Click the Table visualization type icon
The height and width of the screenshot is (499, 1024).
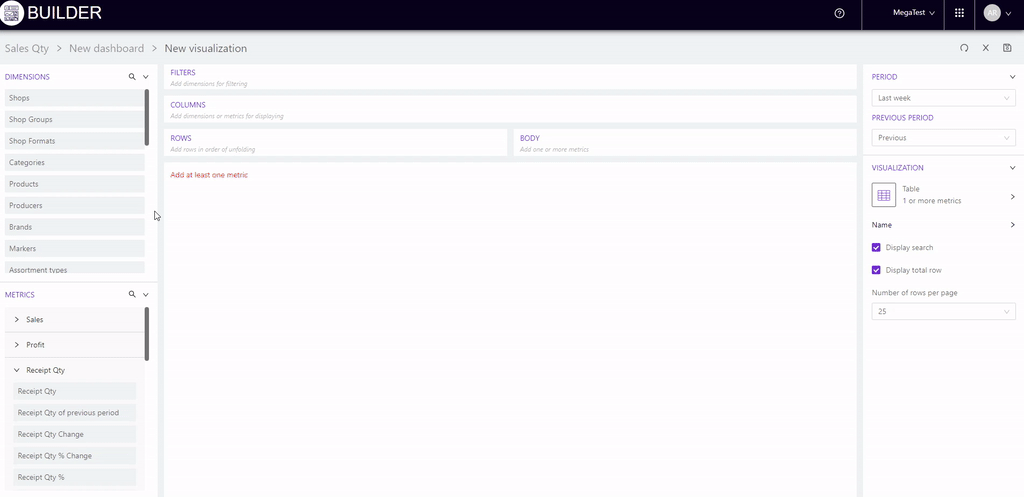(x=884, y=195)
